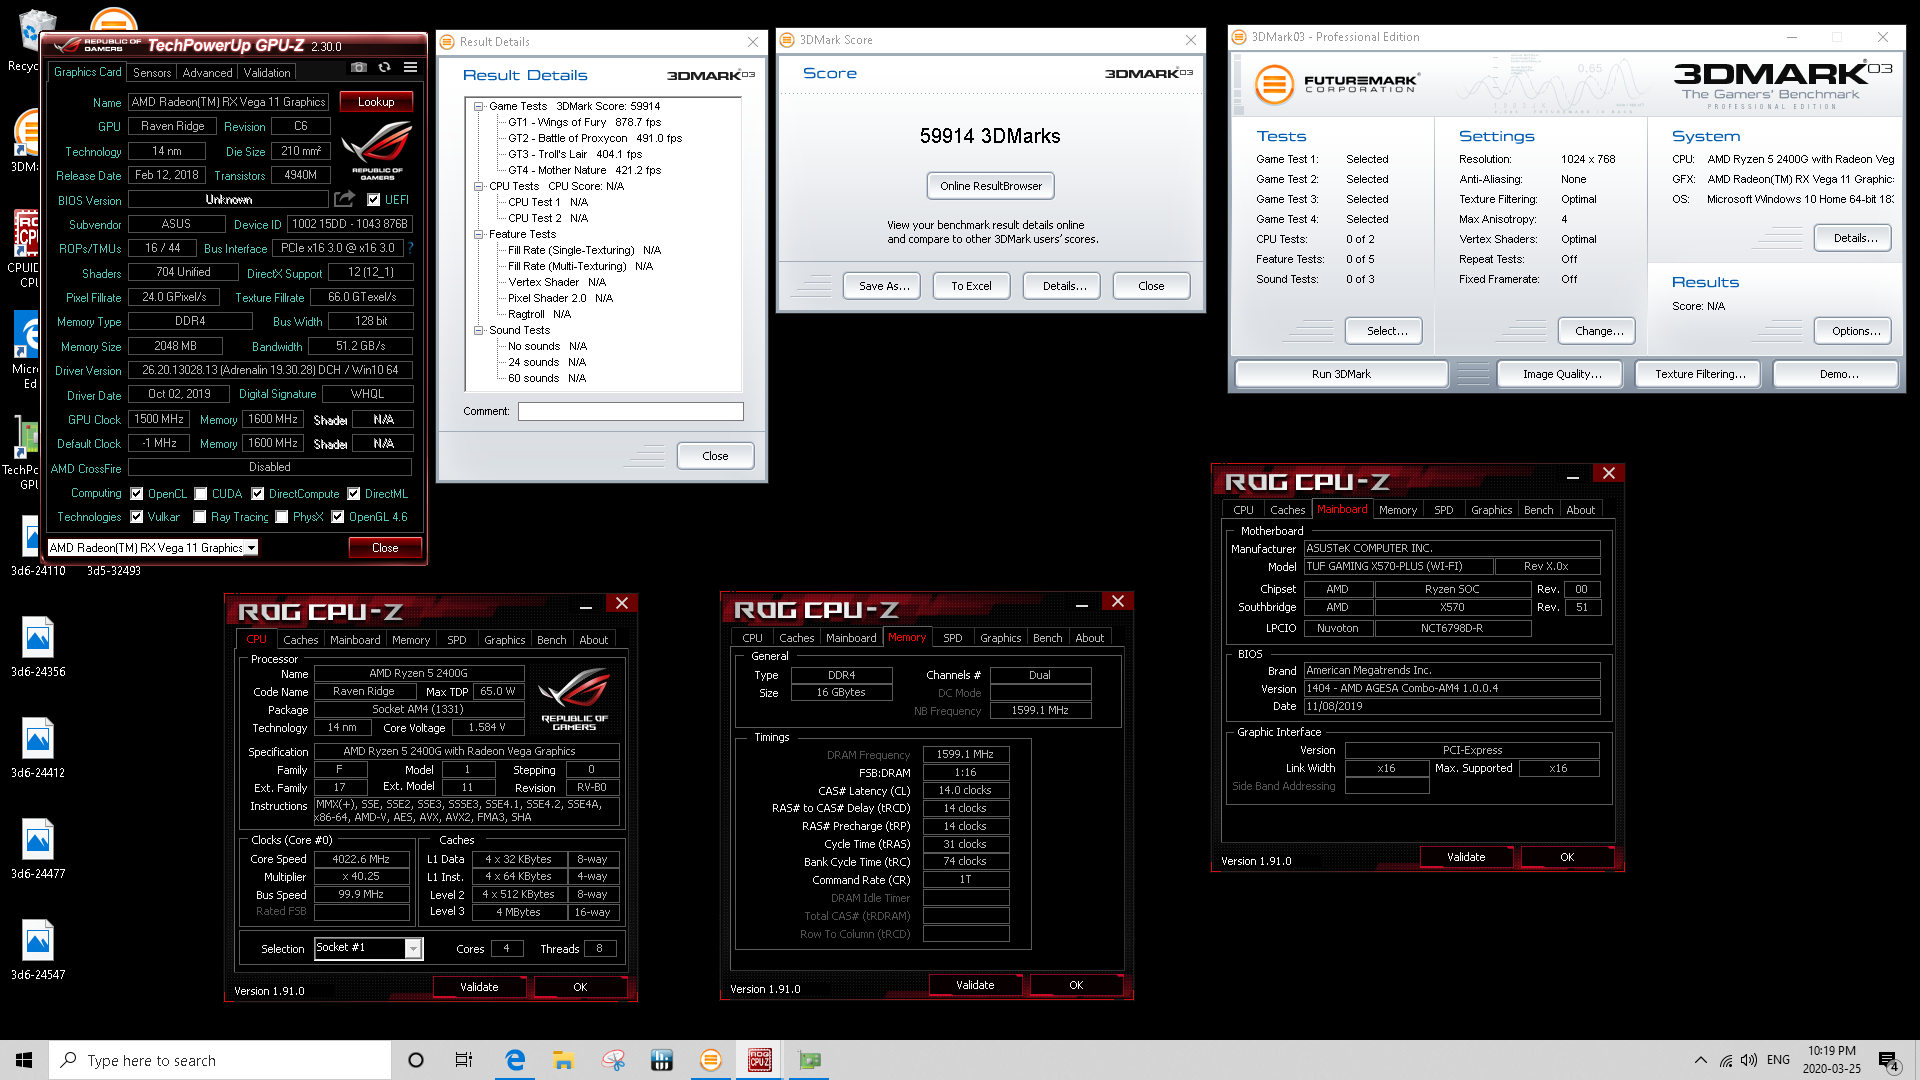The width and height of the screenshot is (1920, 1080).
Task: Toggle the PhysX checkbox
Action: click(282, 517)
